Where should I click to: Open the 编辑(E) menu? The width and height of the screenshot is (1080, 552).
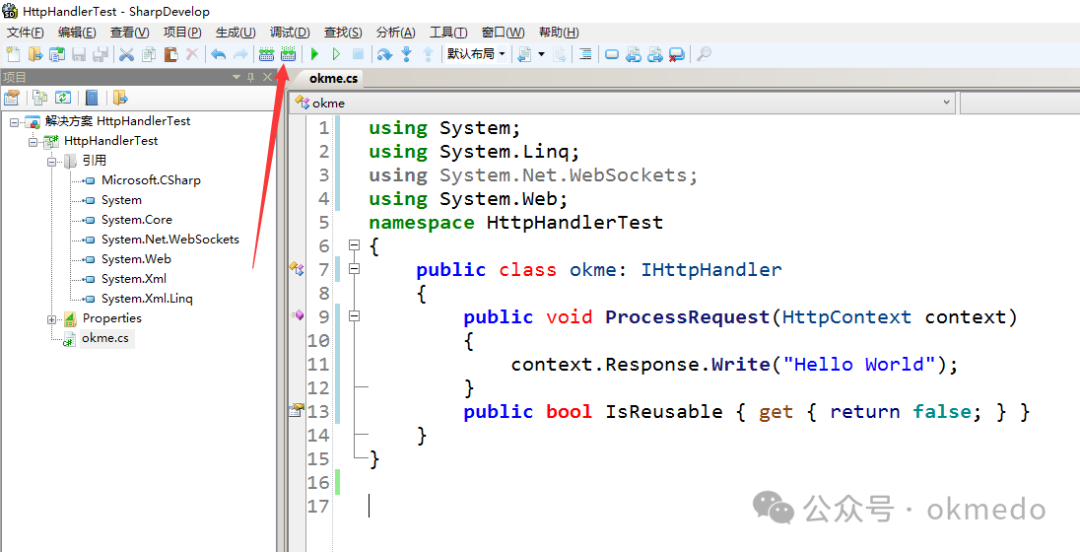click(77, 32)
